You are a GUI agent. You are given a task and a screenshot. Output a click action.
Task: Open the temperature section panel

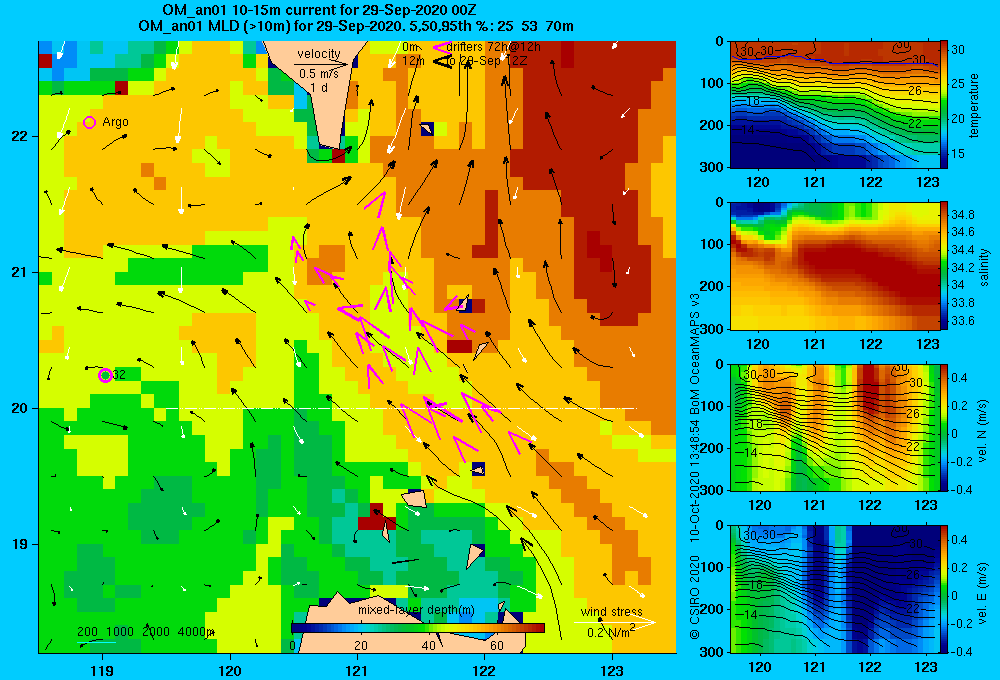tap(834, 105)
